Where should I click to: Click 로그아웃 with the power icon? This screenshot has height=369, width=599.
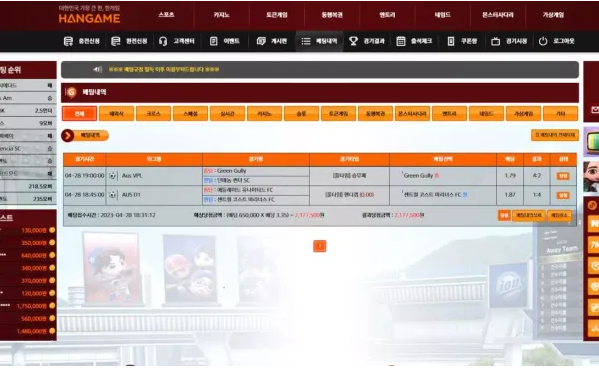[557, 41]
